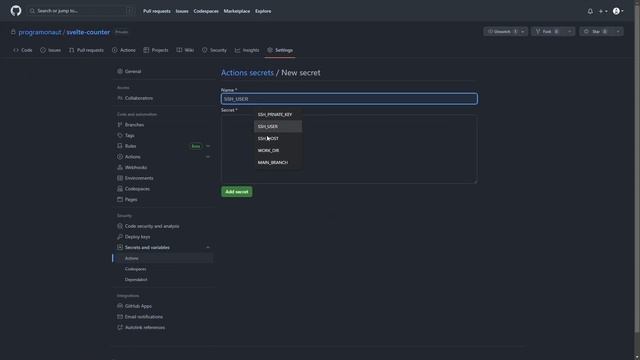This screenshot has height=360, width=640.
Task: Click the Add secret button
Action: (237, 192)
